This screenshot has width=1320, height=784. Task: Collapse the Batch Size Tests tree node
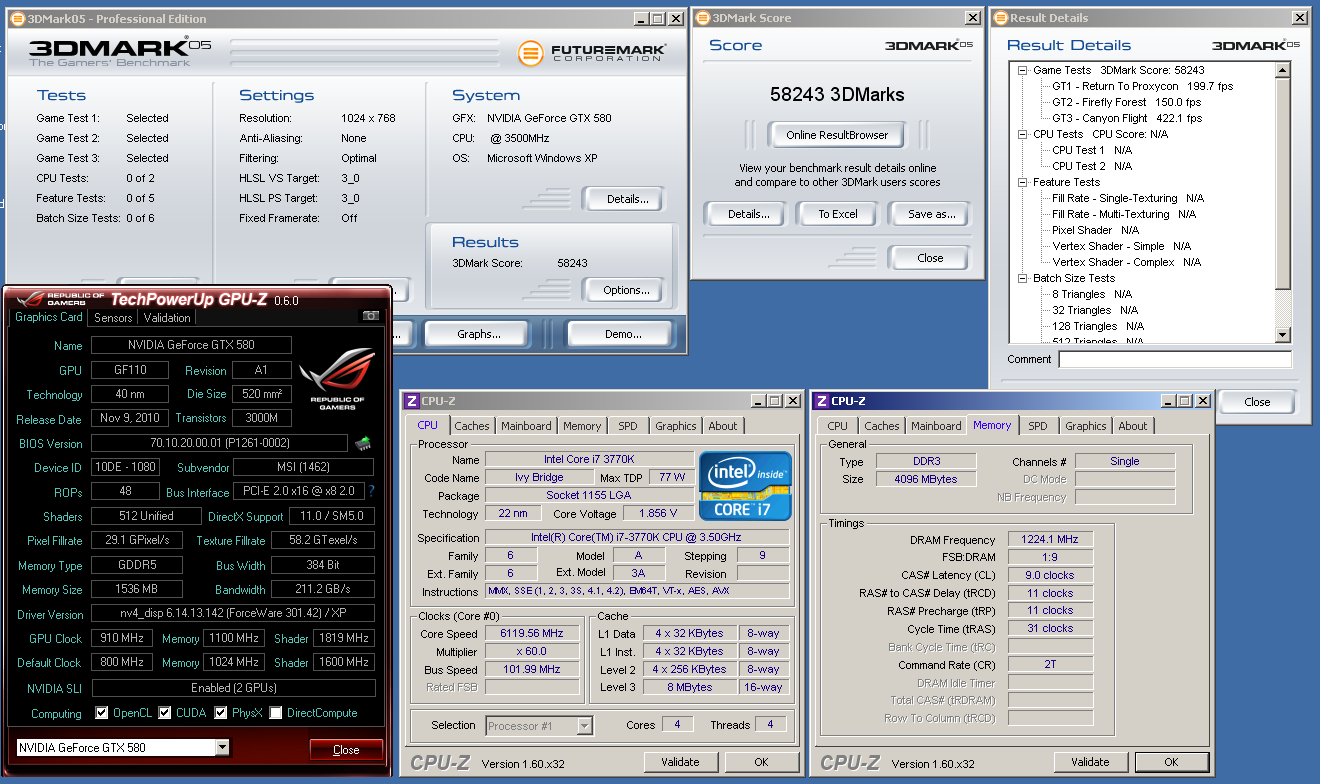1023,278
